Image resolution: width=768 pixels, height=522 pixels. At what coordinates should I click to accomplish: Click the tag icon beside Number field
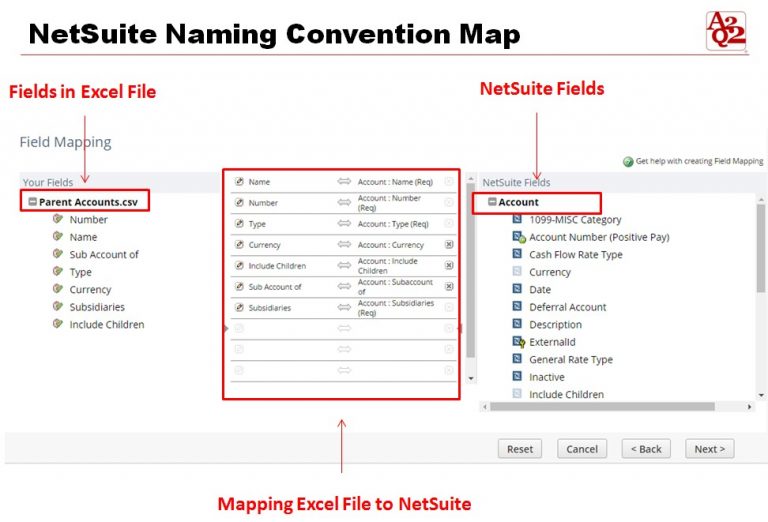[x=58, y=219]
